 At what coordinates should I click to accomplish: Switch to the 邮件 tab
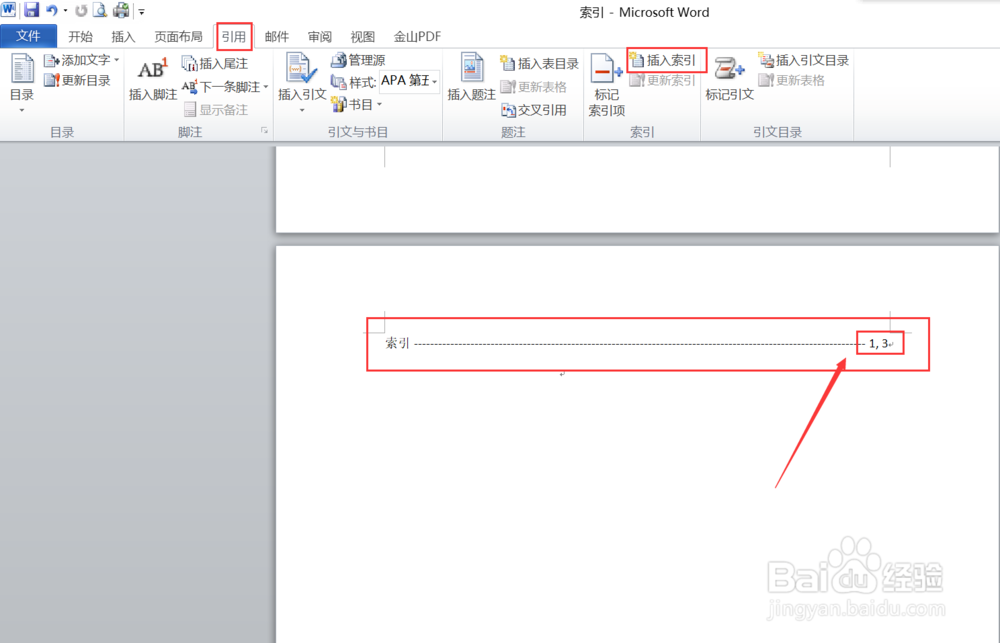tap(277, 37)
